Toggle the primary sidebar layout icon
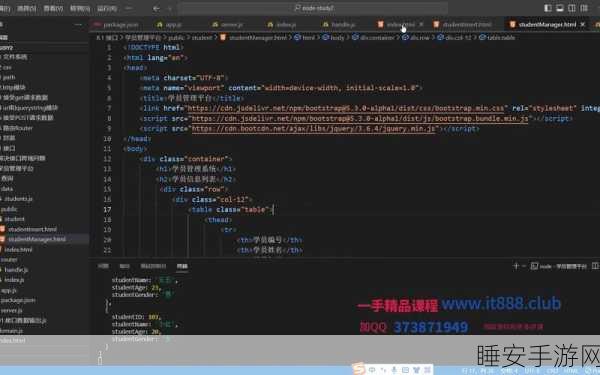Viewport: 600px width, 375px height. click(548, 8)
